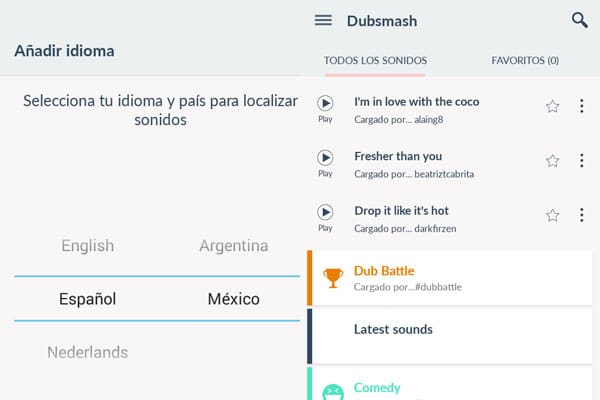The image size is (600, 400).
Task: Click "Selecciona tu idioma y país" instruction text
Action: point(160,110)
